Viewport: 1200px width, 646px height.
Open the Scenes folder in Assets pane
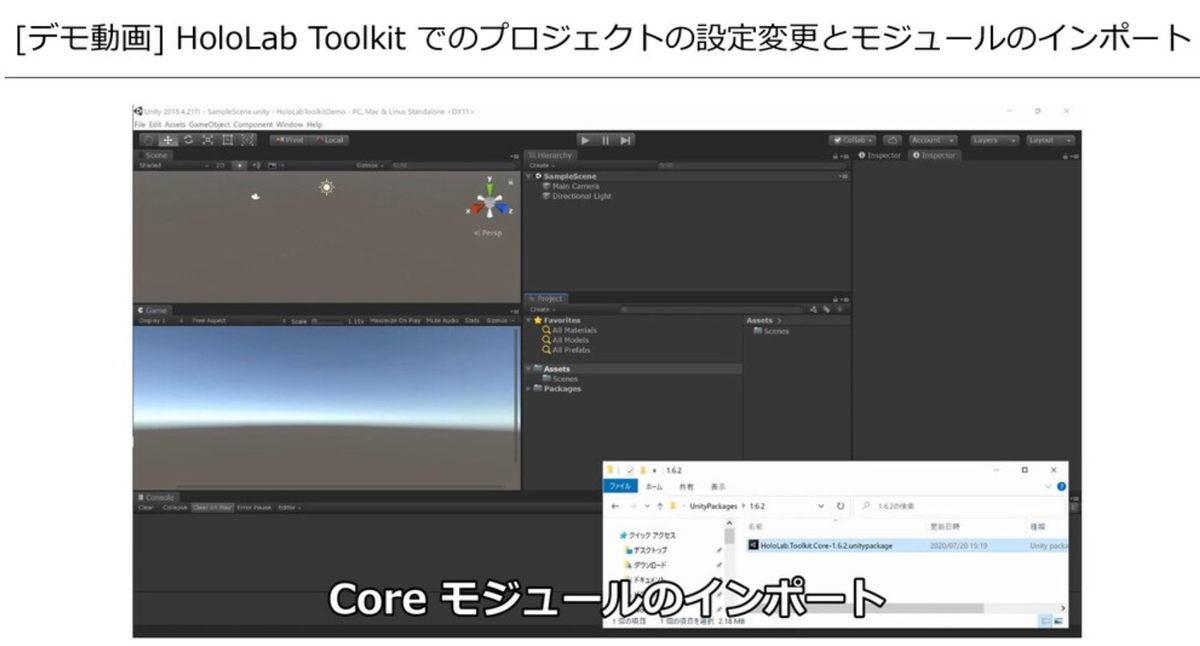click(x=771, y=331)
